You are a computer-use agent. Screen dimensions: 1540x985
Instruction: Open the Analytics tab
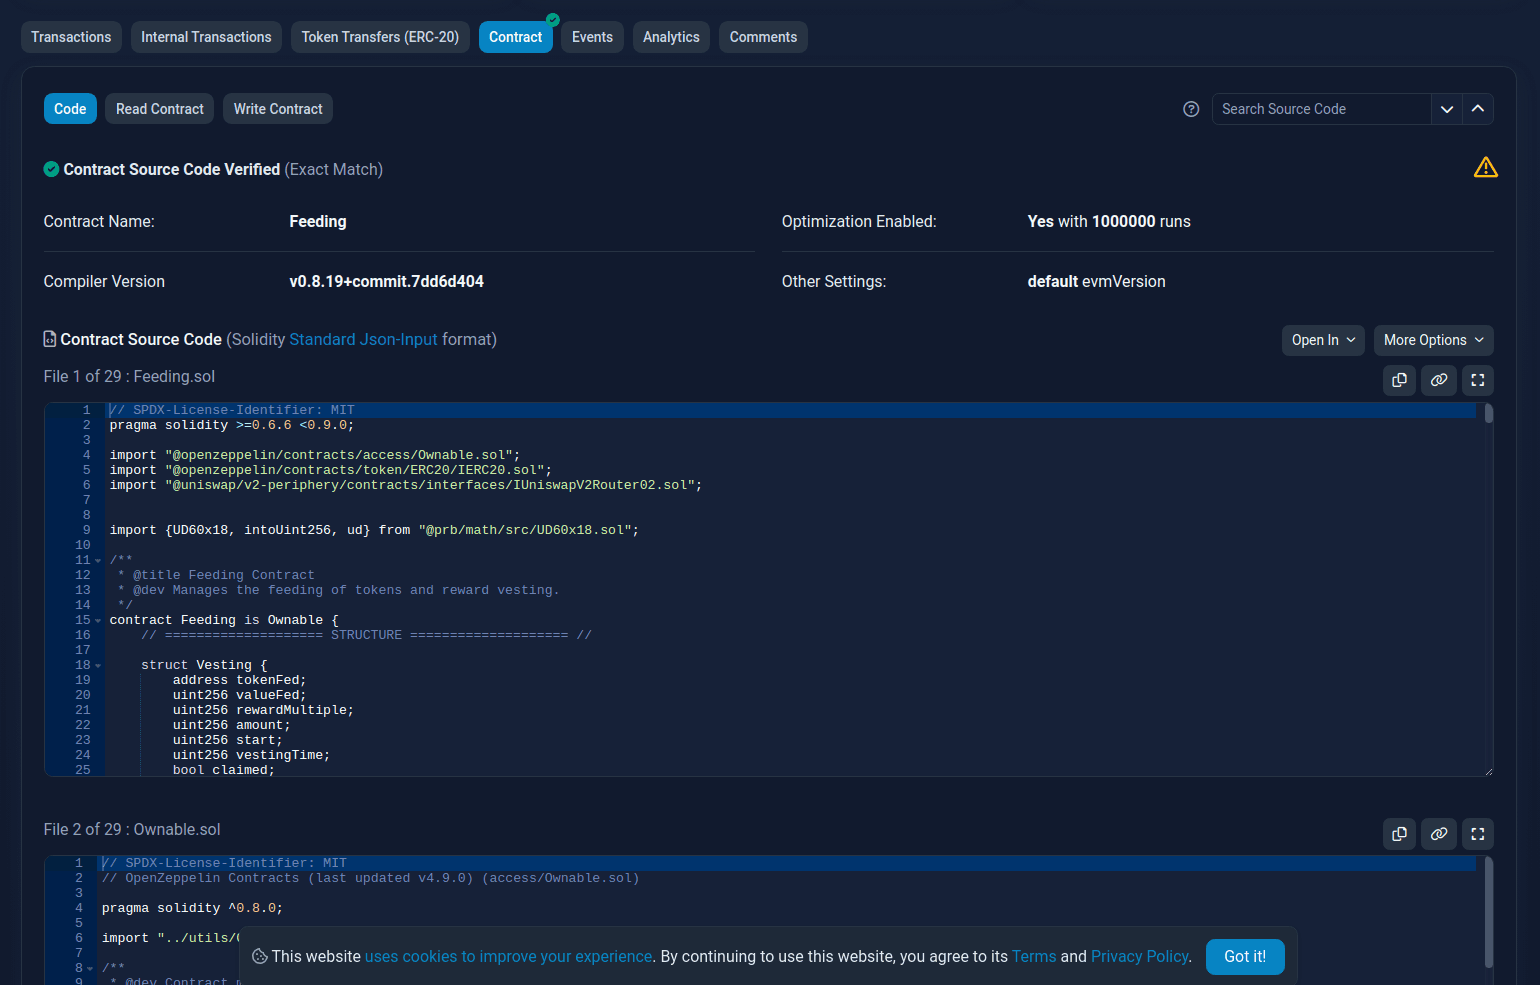pyautogui.click(x=671, y=37)
